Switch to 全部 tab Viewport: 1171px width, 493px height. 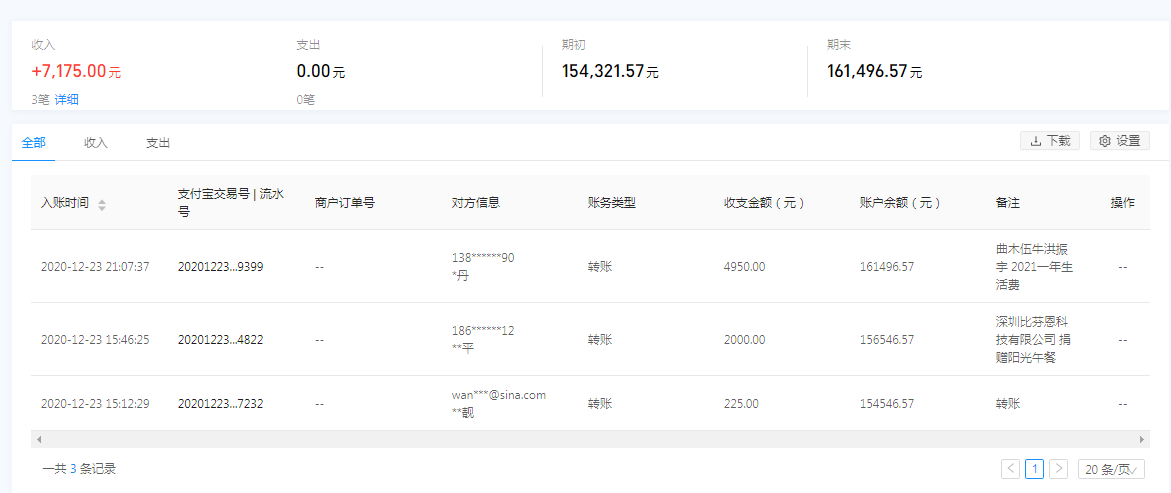coord(33,143)
